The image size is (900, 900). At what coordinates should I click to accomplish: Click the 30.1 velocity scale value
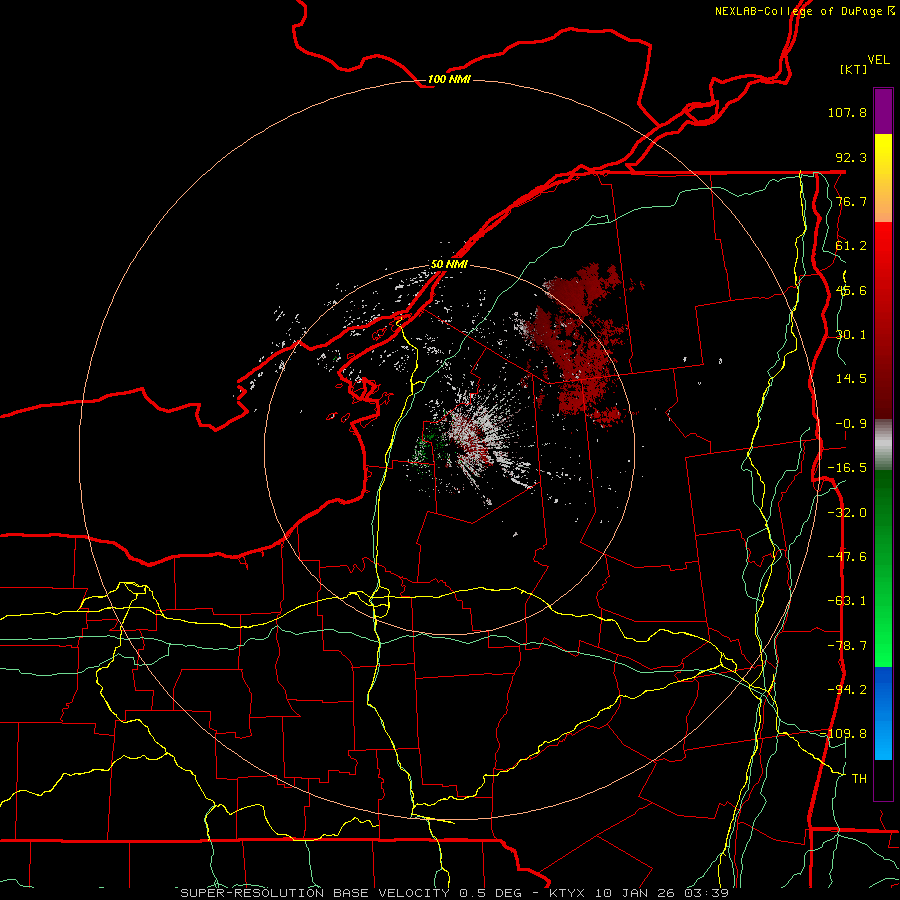tap(851, 335)
